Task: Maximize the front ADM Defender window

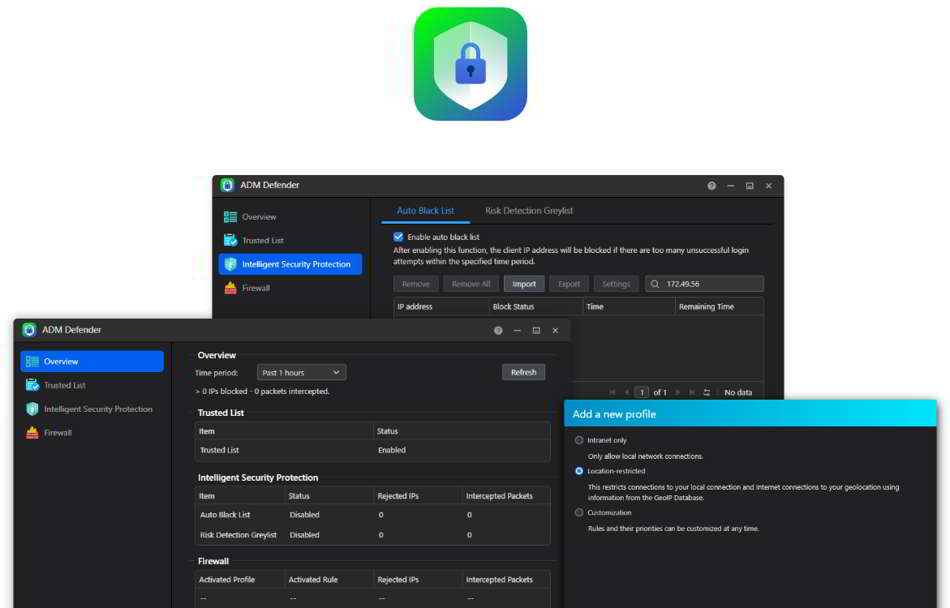Action: click(x=536, y=331)
